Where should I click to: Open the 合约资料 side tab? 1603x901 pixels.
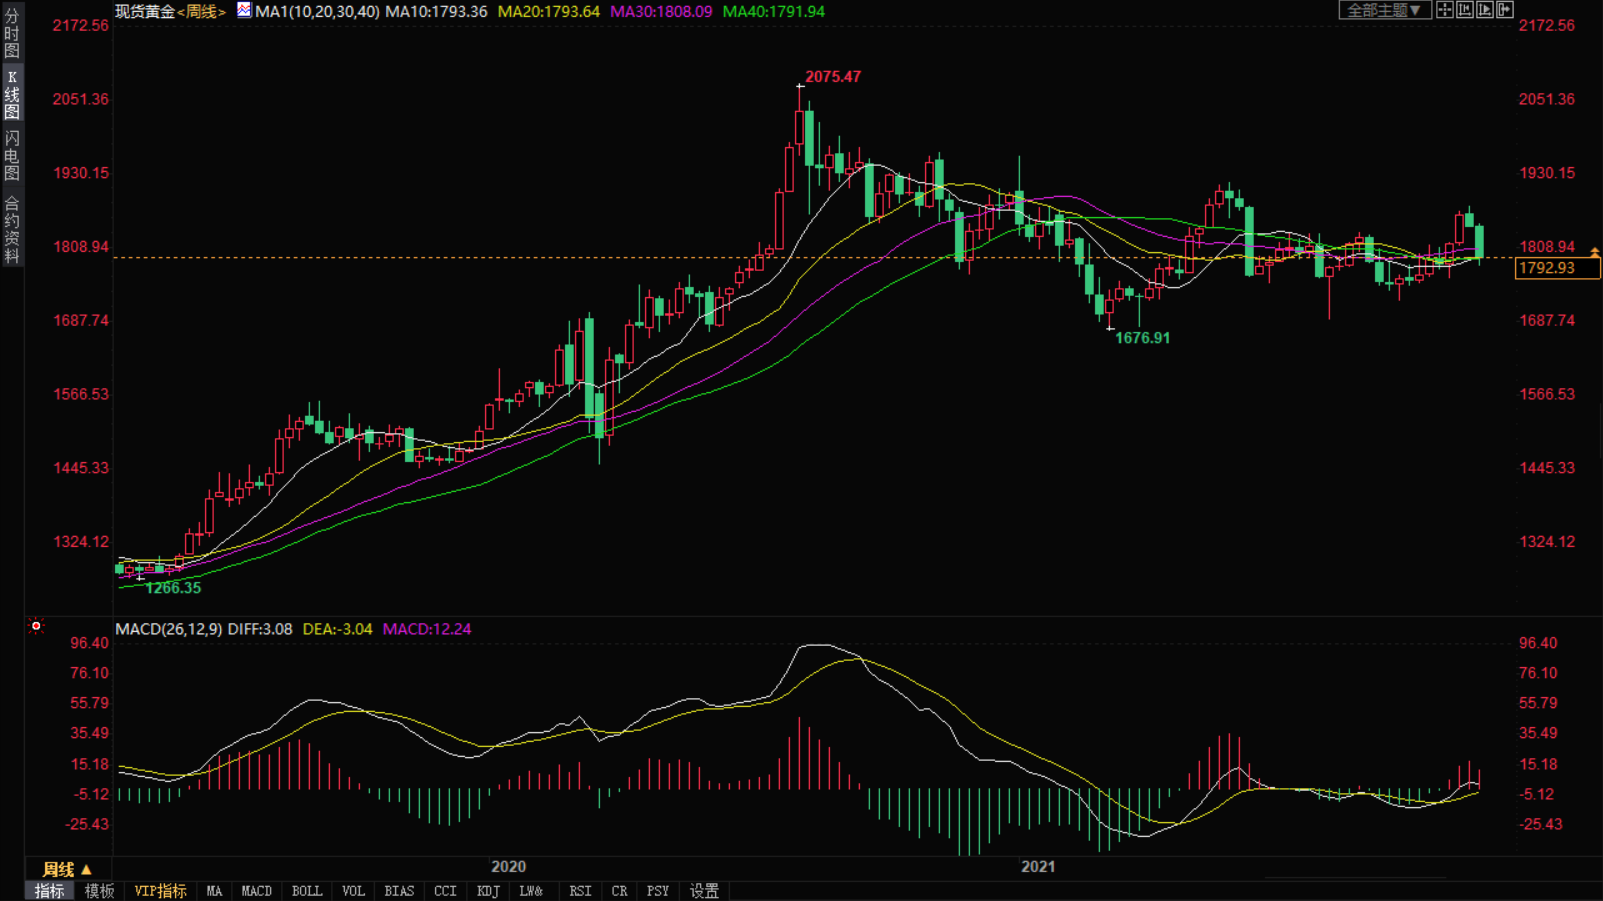[x=12, y=230]
